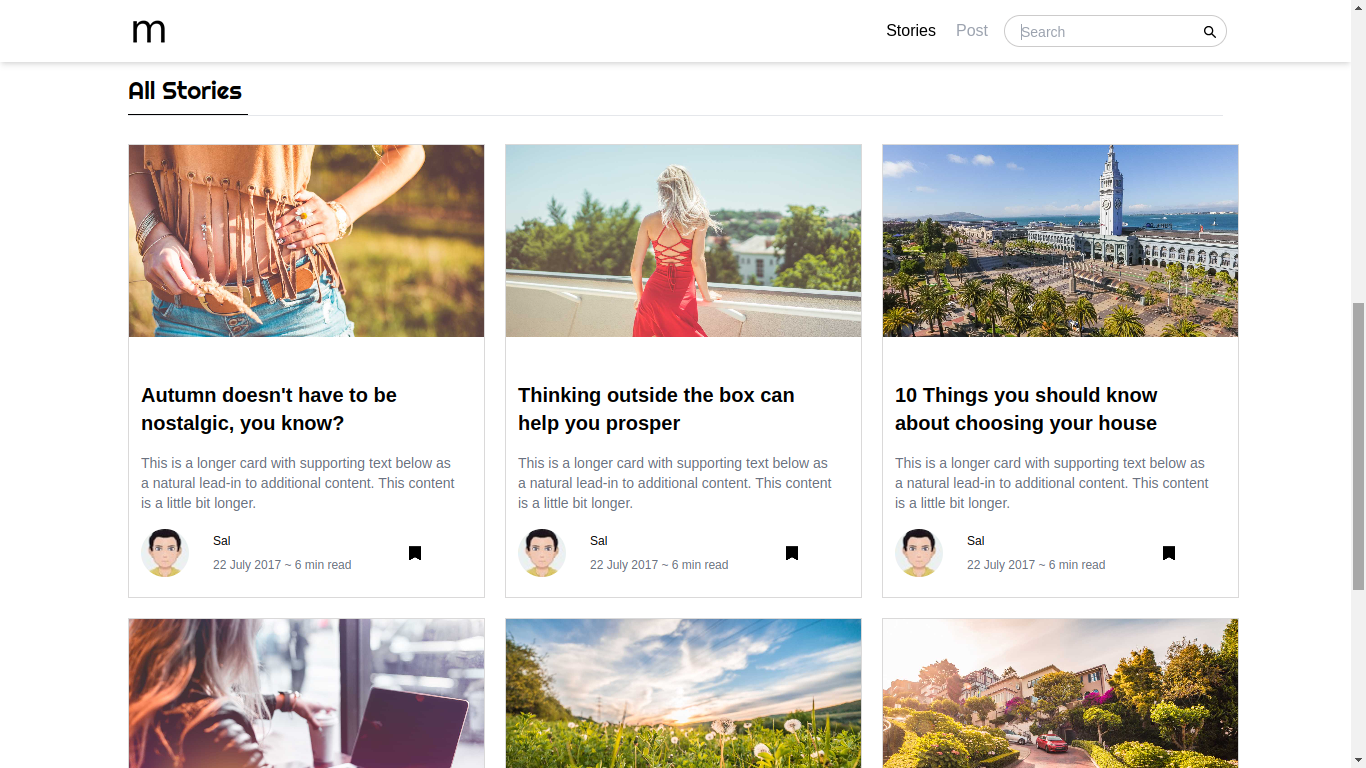Click Sal's avatar on the 10 Things card

[919, 553]
